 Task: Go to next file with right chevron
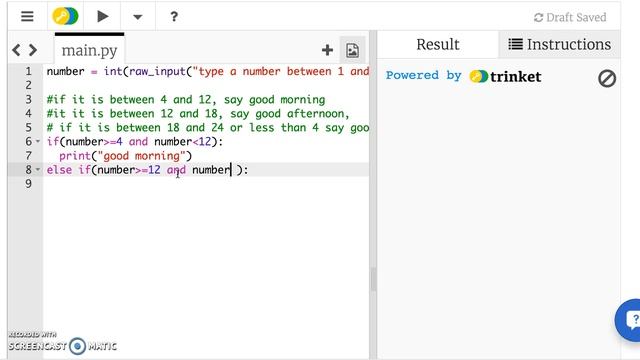33,50
